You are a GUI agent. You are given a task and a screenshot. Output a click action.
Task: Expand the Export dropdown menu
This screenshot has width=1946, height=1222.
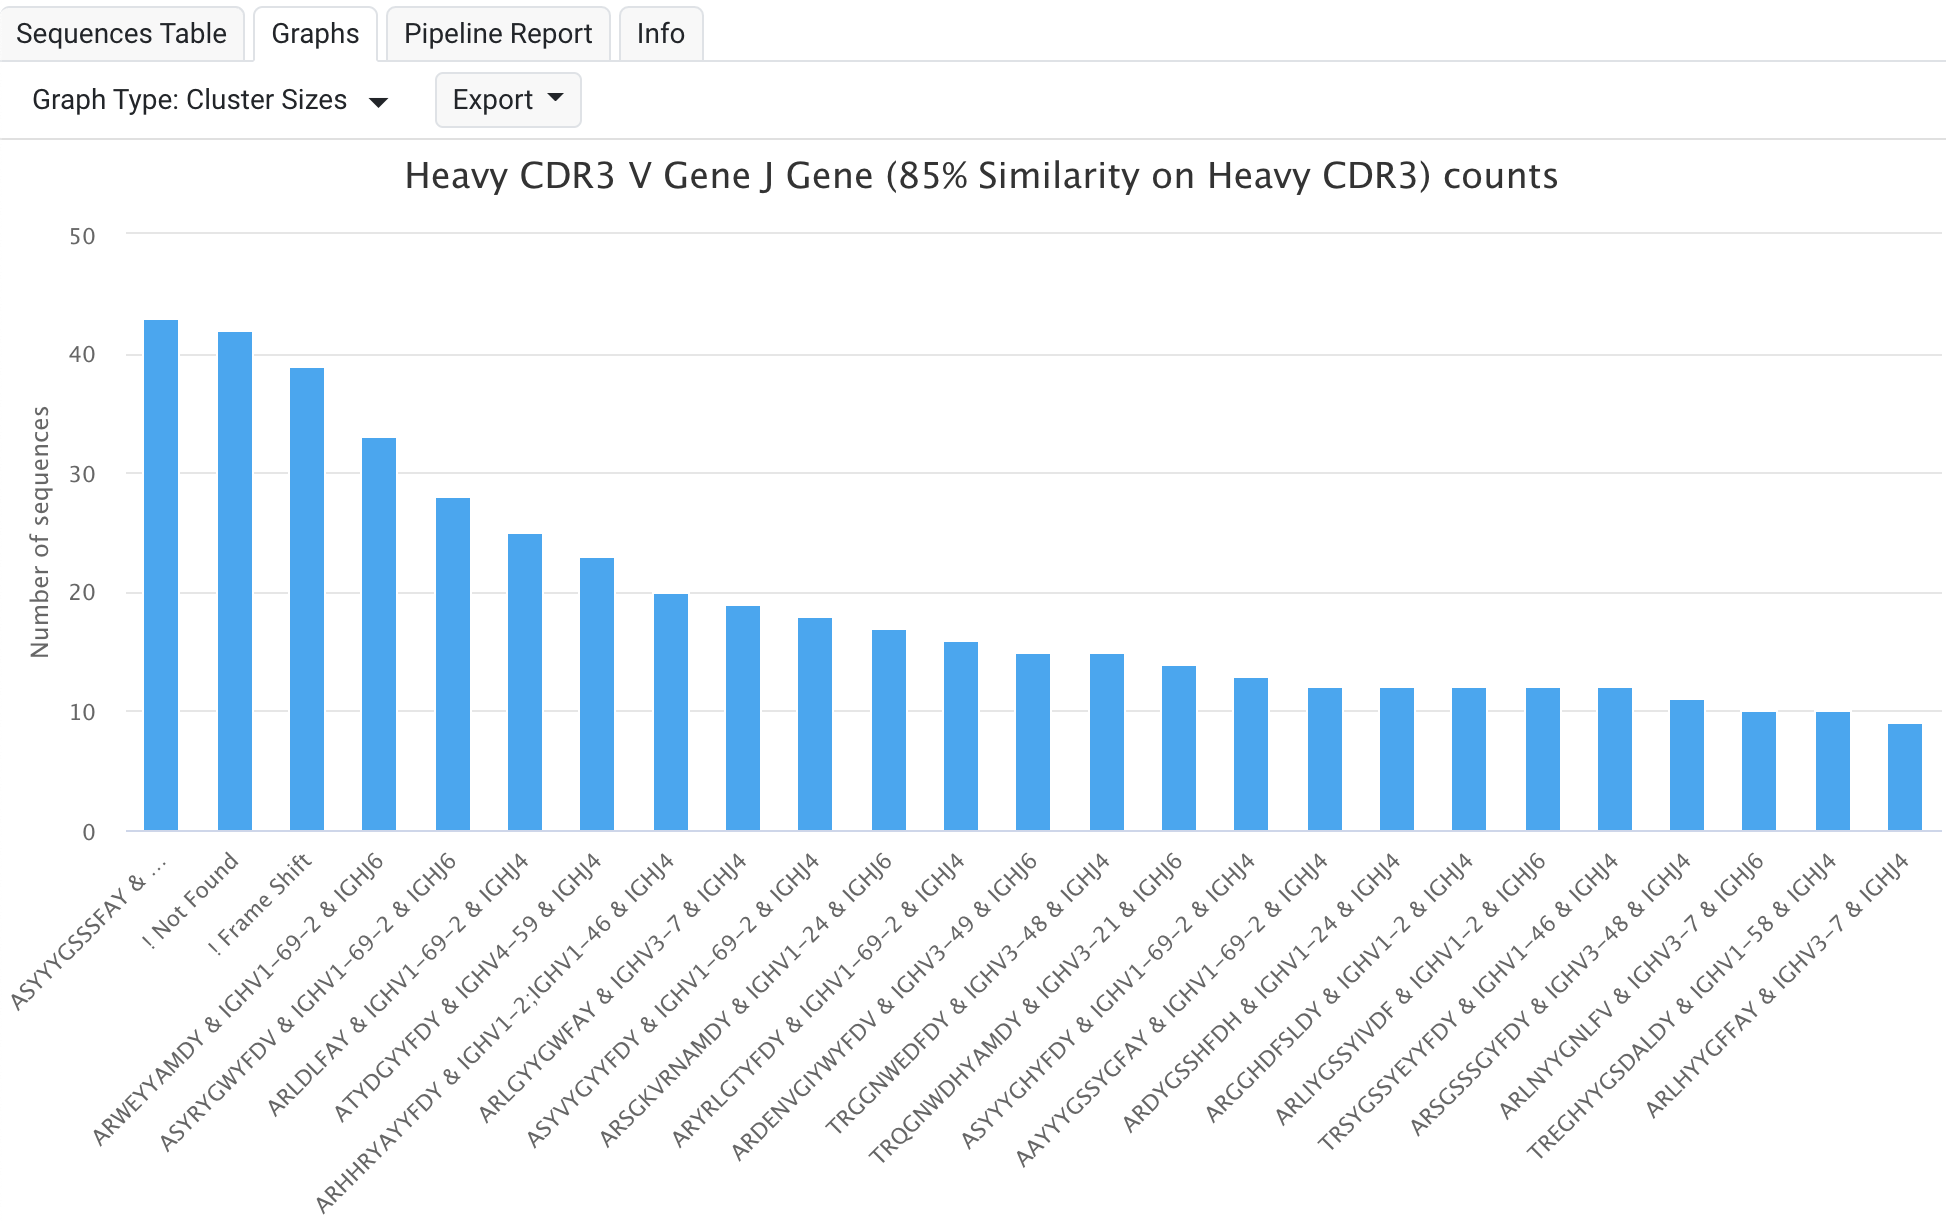pyautogui.click(x=508, y=100)
